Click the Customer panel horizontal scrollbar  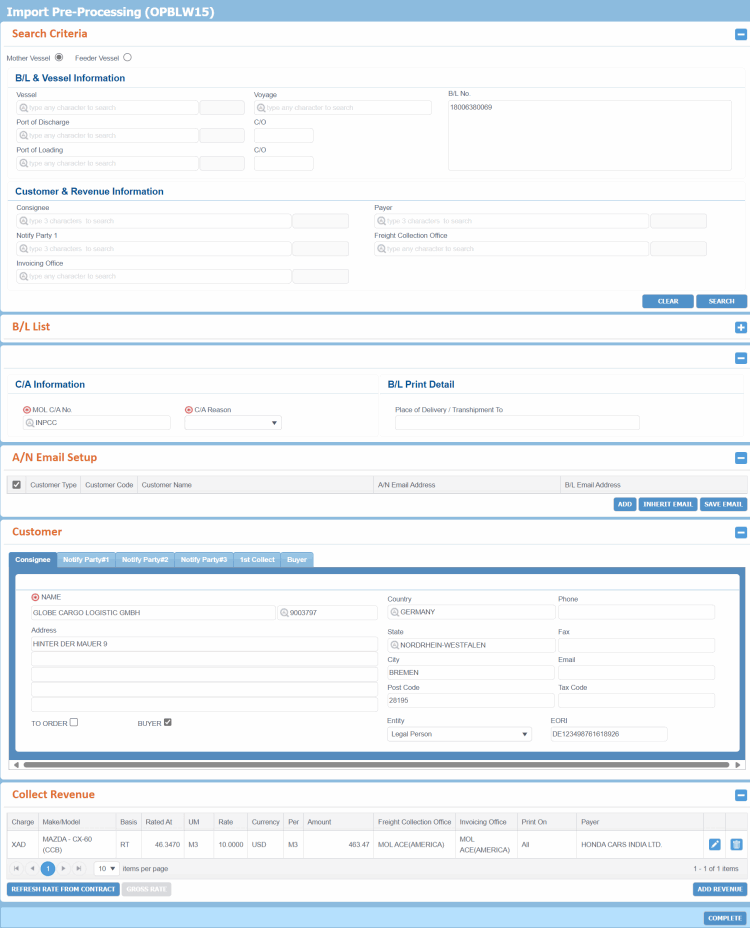click(x=376, y=765)
